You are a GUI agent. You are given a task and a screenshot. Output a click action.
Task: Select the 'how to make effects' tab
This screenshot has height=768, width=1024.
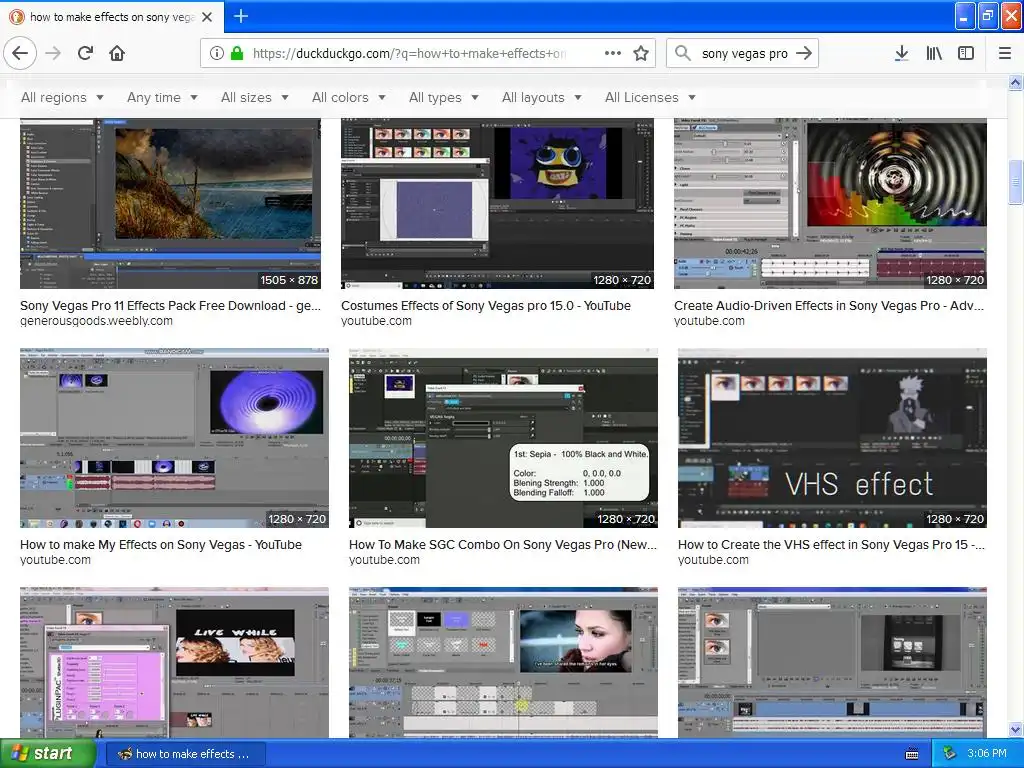coord(112,17)
